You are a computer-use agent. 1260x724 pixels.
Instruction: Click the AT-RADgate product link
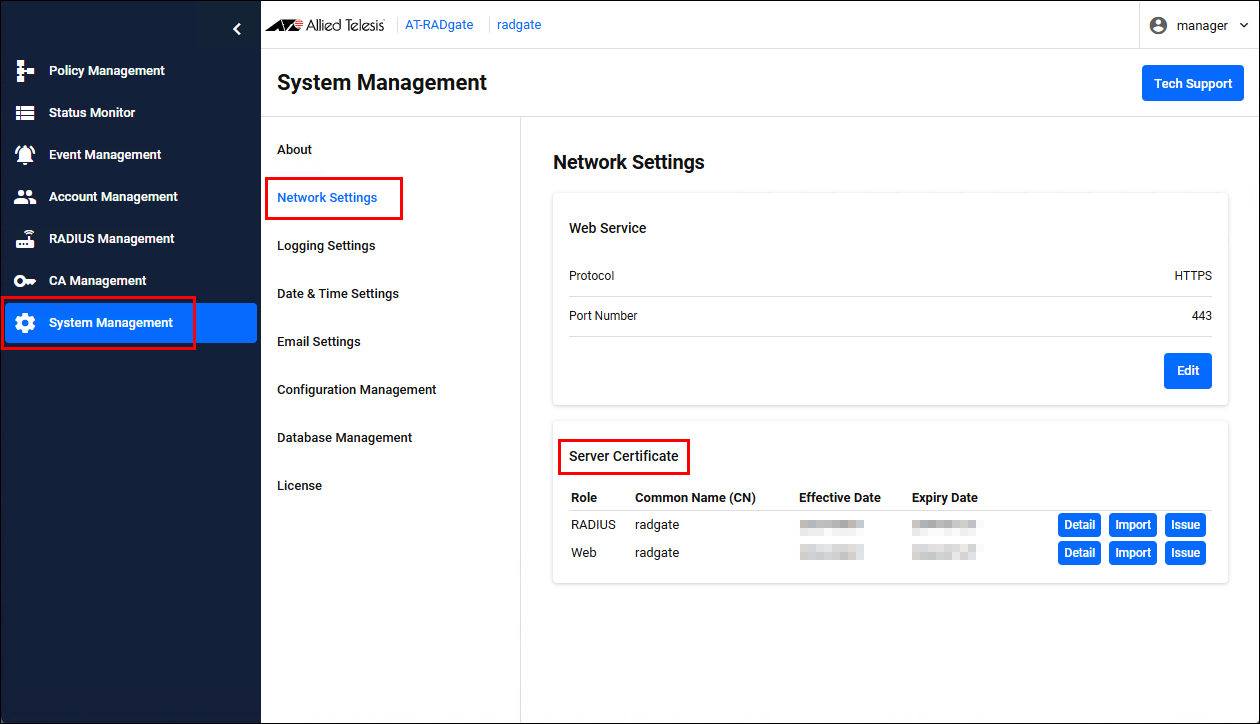point(439,25)
